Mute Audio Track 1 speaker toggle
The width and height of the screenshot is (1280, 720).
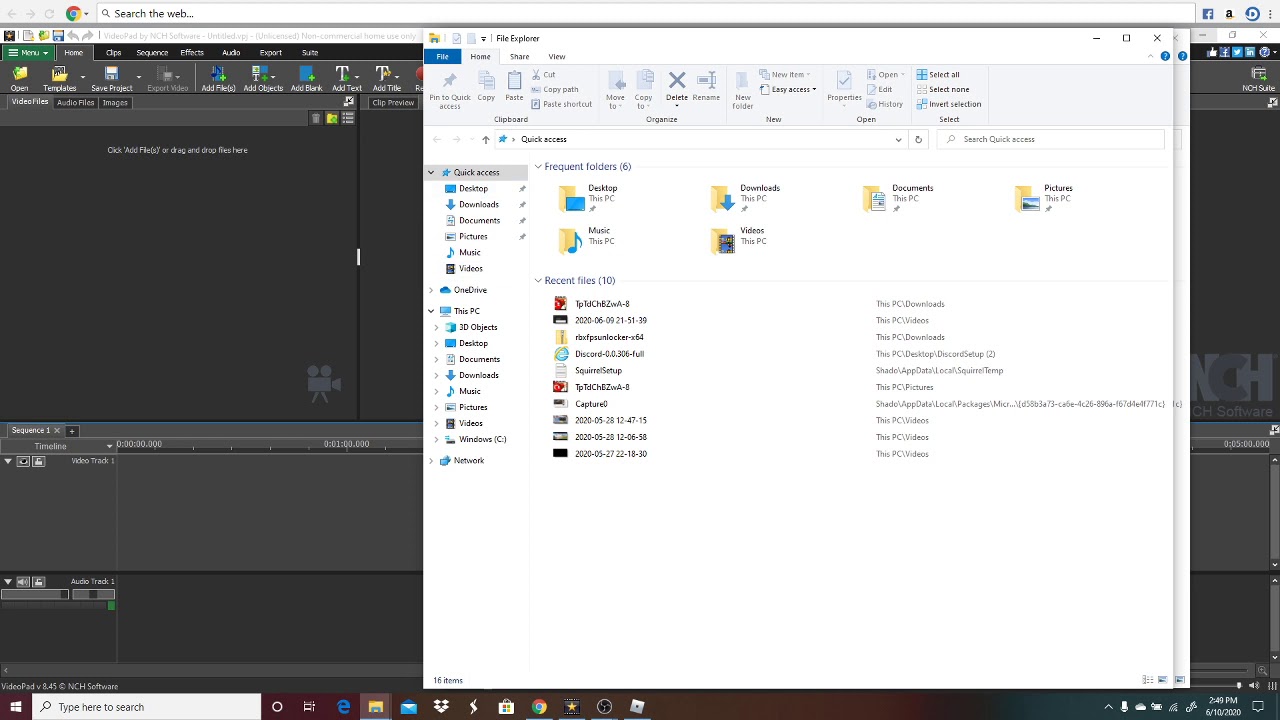click(x=23, y=582)
